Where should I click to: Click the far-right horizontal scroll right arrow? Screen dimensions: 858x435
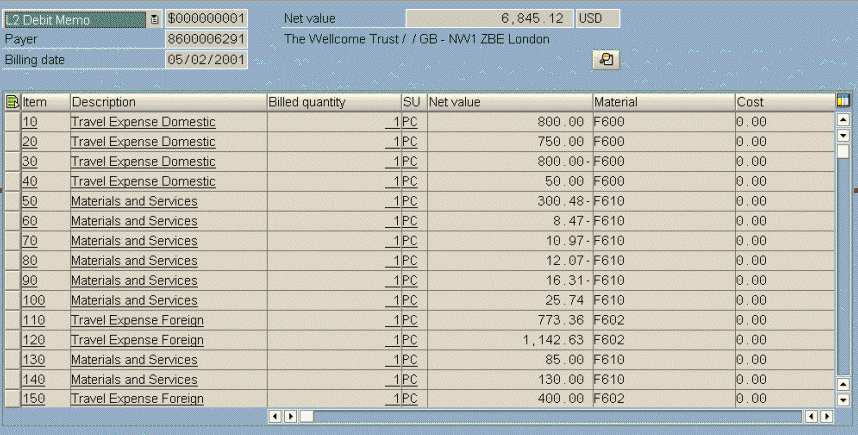coord(827,416)
